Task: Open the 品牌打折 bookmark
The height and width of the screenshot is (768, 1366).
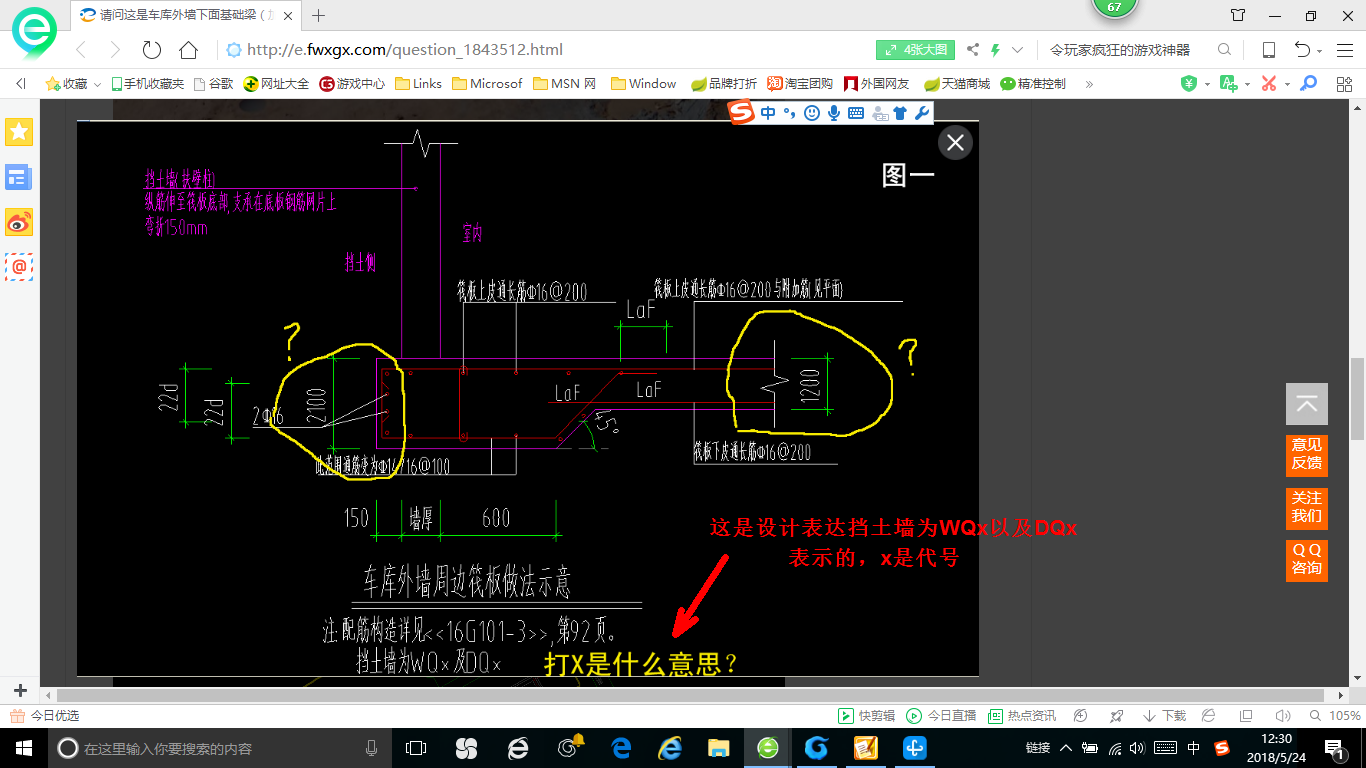Action: [x=724, y=84]
